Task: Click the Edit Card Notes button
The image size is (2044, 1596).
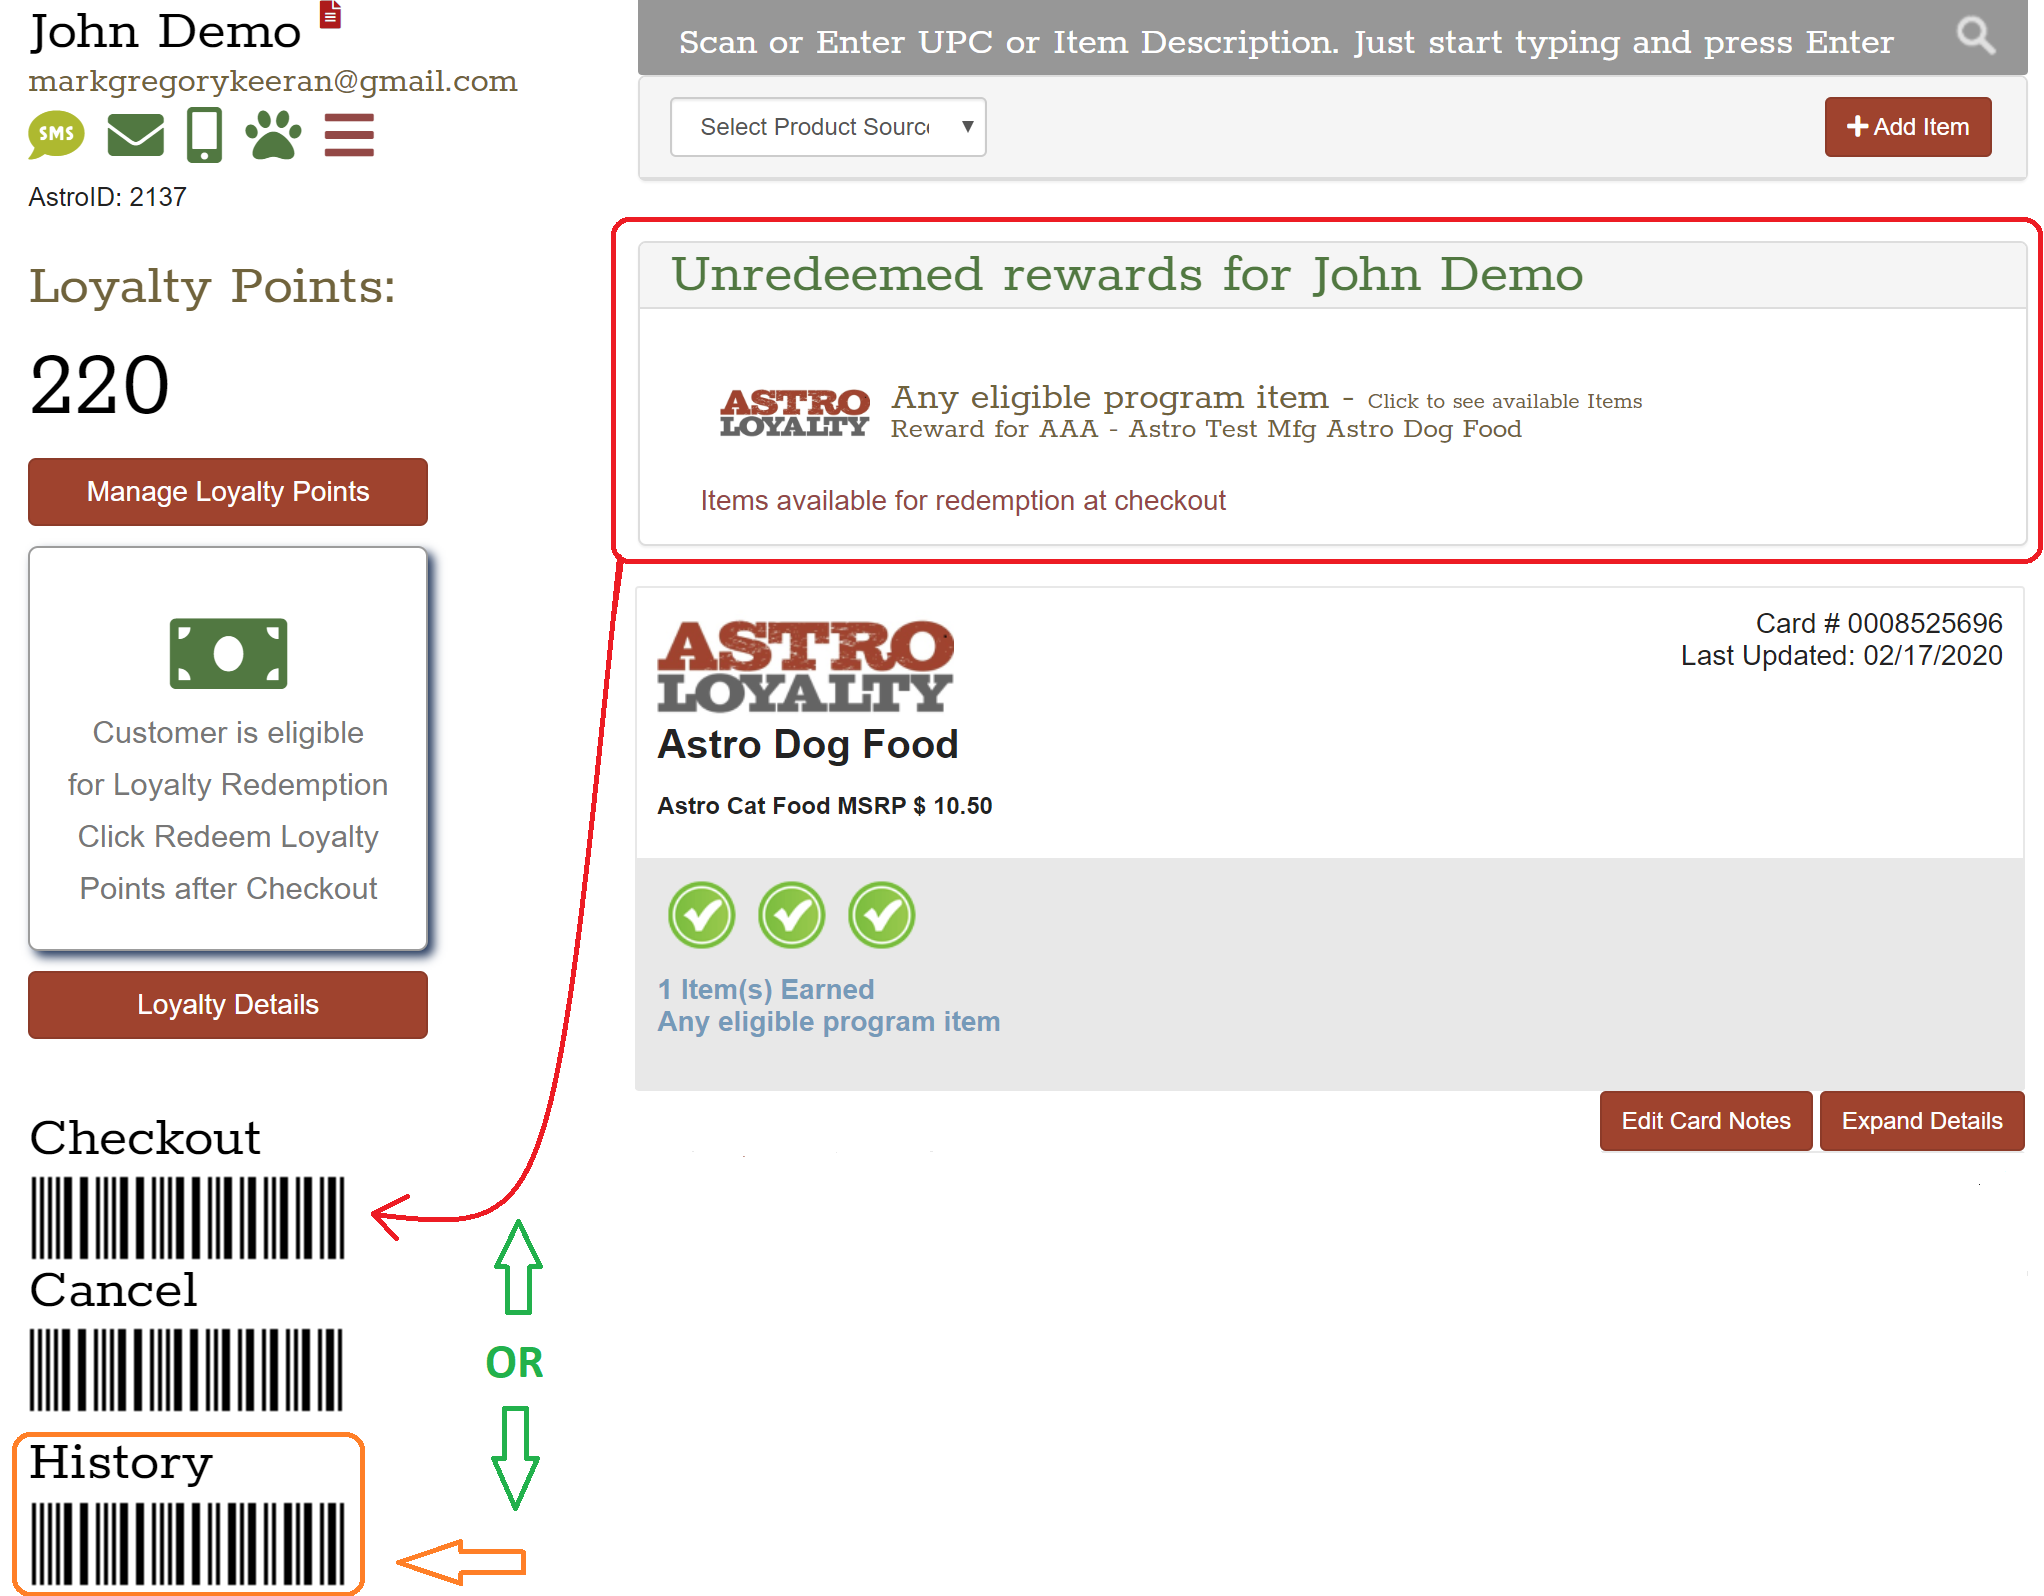Action: [x=1705, y=1121]
